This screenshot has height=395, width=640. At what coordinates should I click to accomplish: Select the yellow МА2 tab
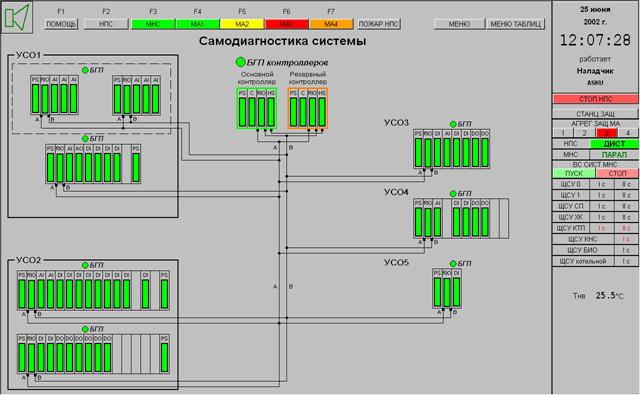[242, 24]
